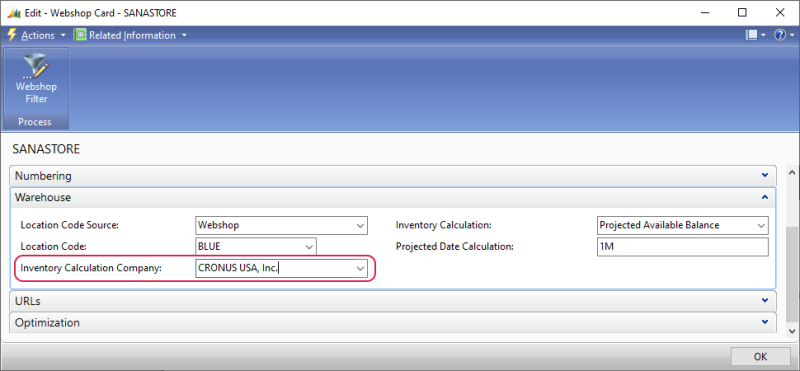Open the Actions menu
Screen dimensions: 800x371
37,35
